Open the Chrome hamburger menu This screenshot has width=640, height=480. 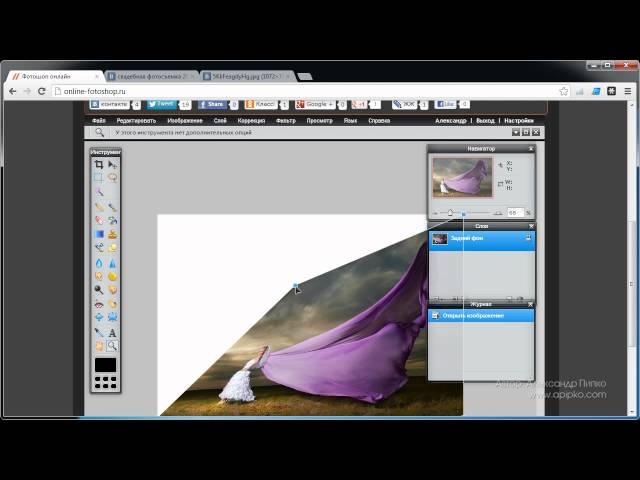point(628,91)
